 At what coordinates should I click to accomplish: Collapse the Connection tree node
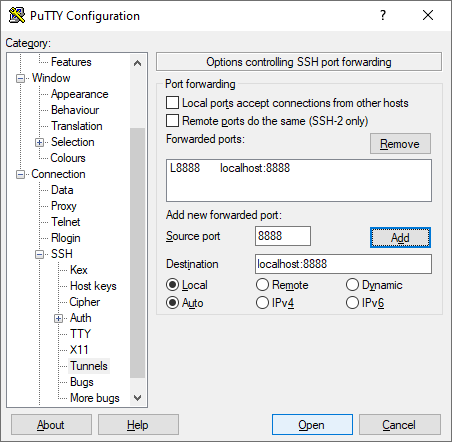(21, 175)
